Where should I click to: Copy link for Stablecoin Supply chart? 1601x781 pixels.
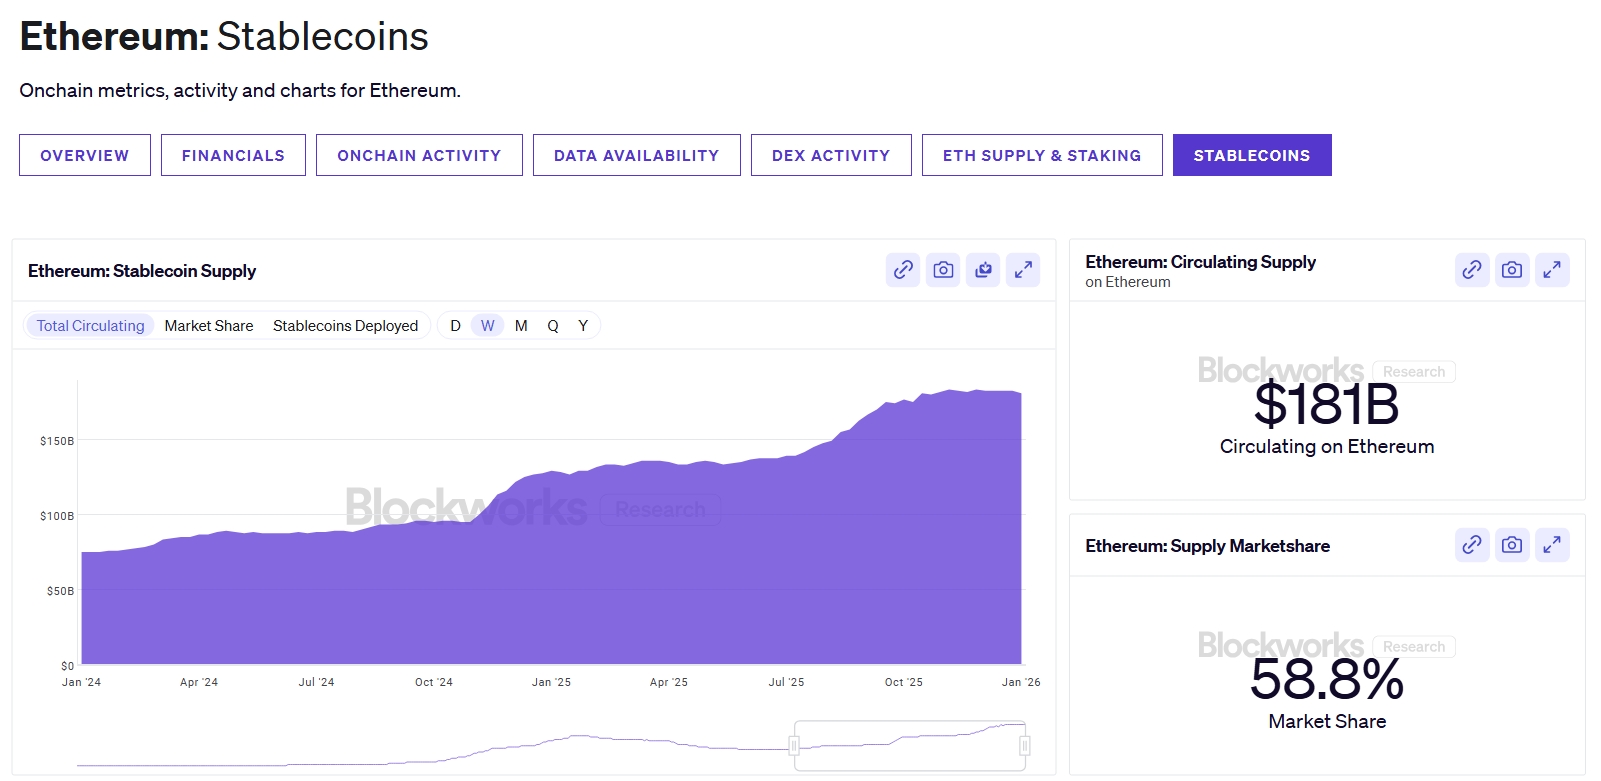[x=903, y=270]
